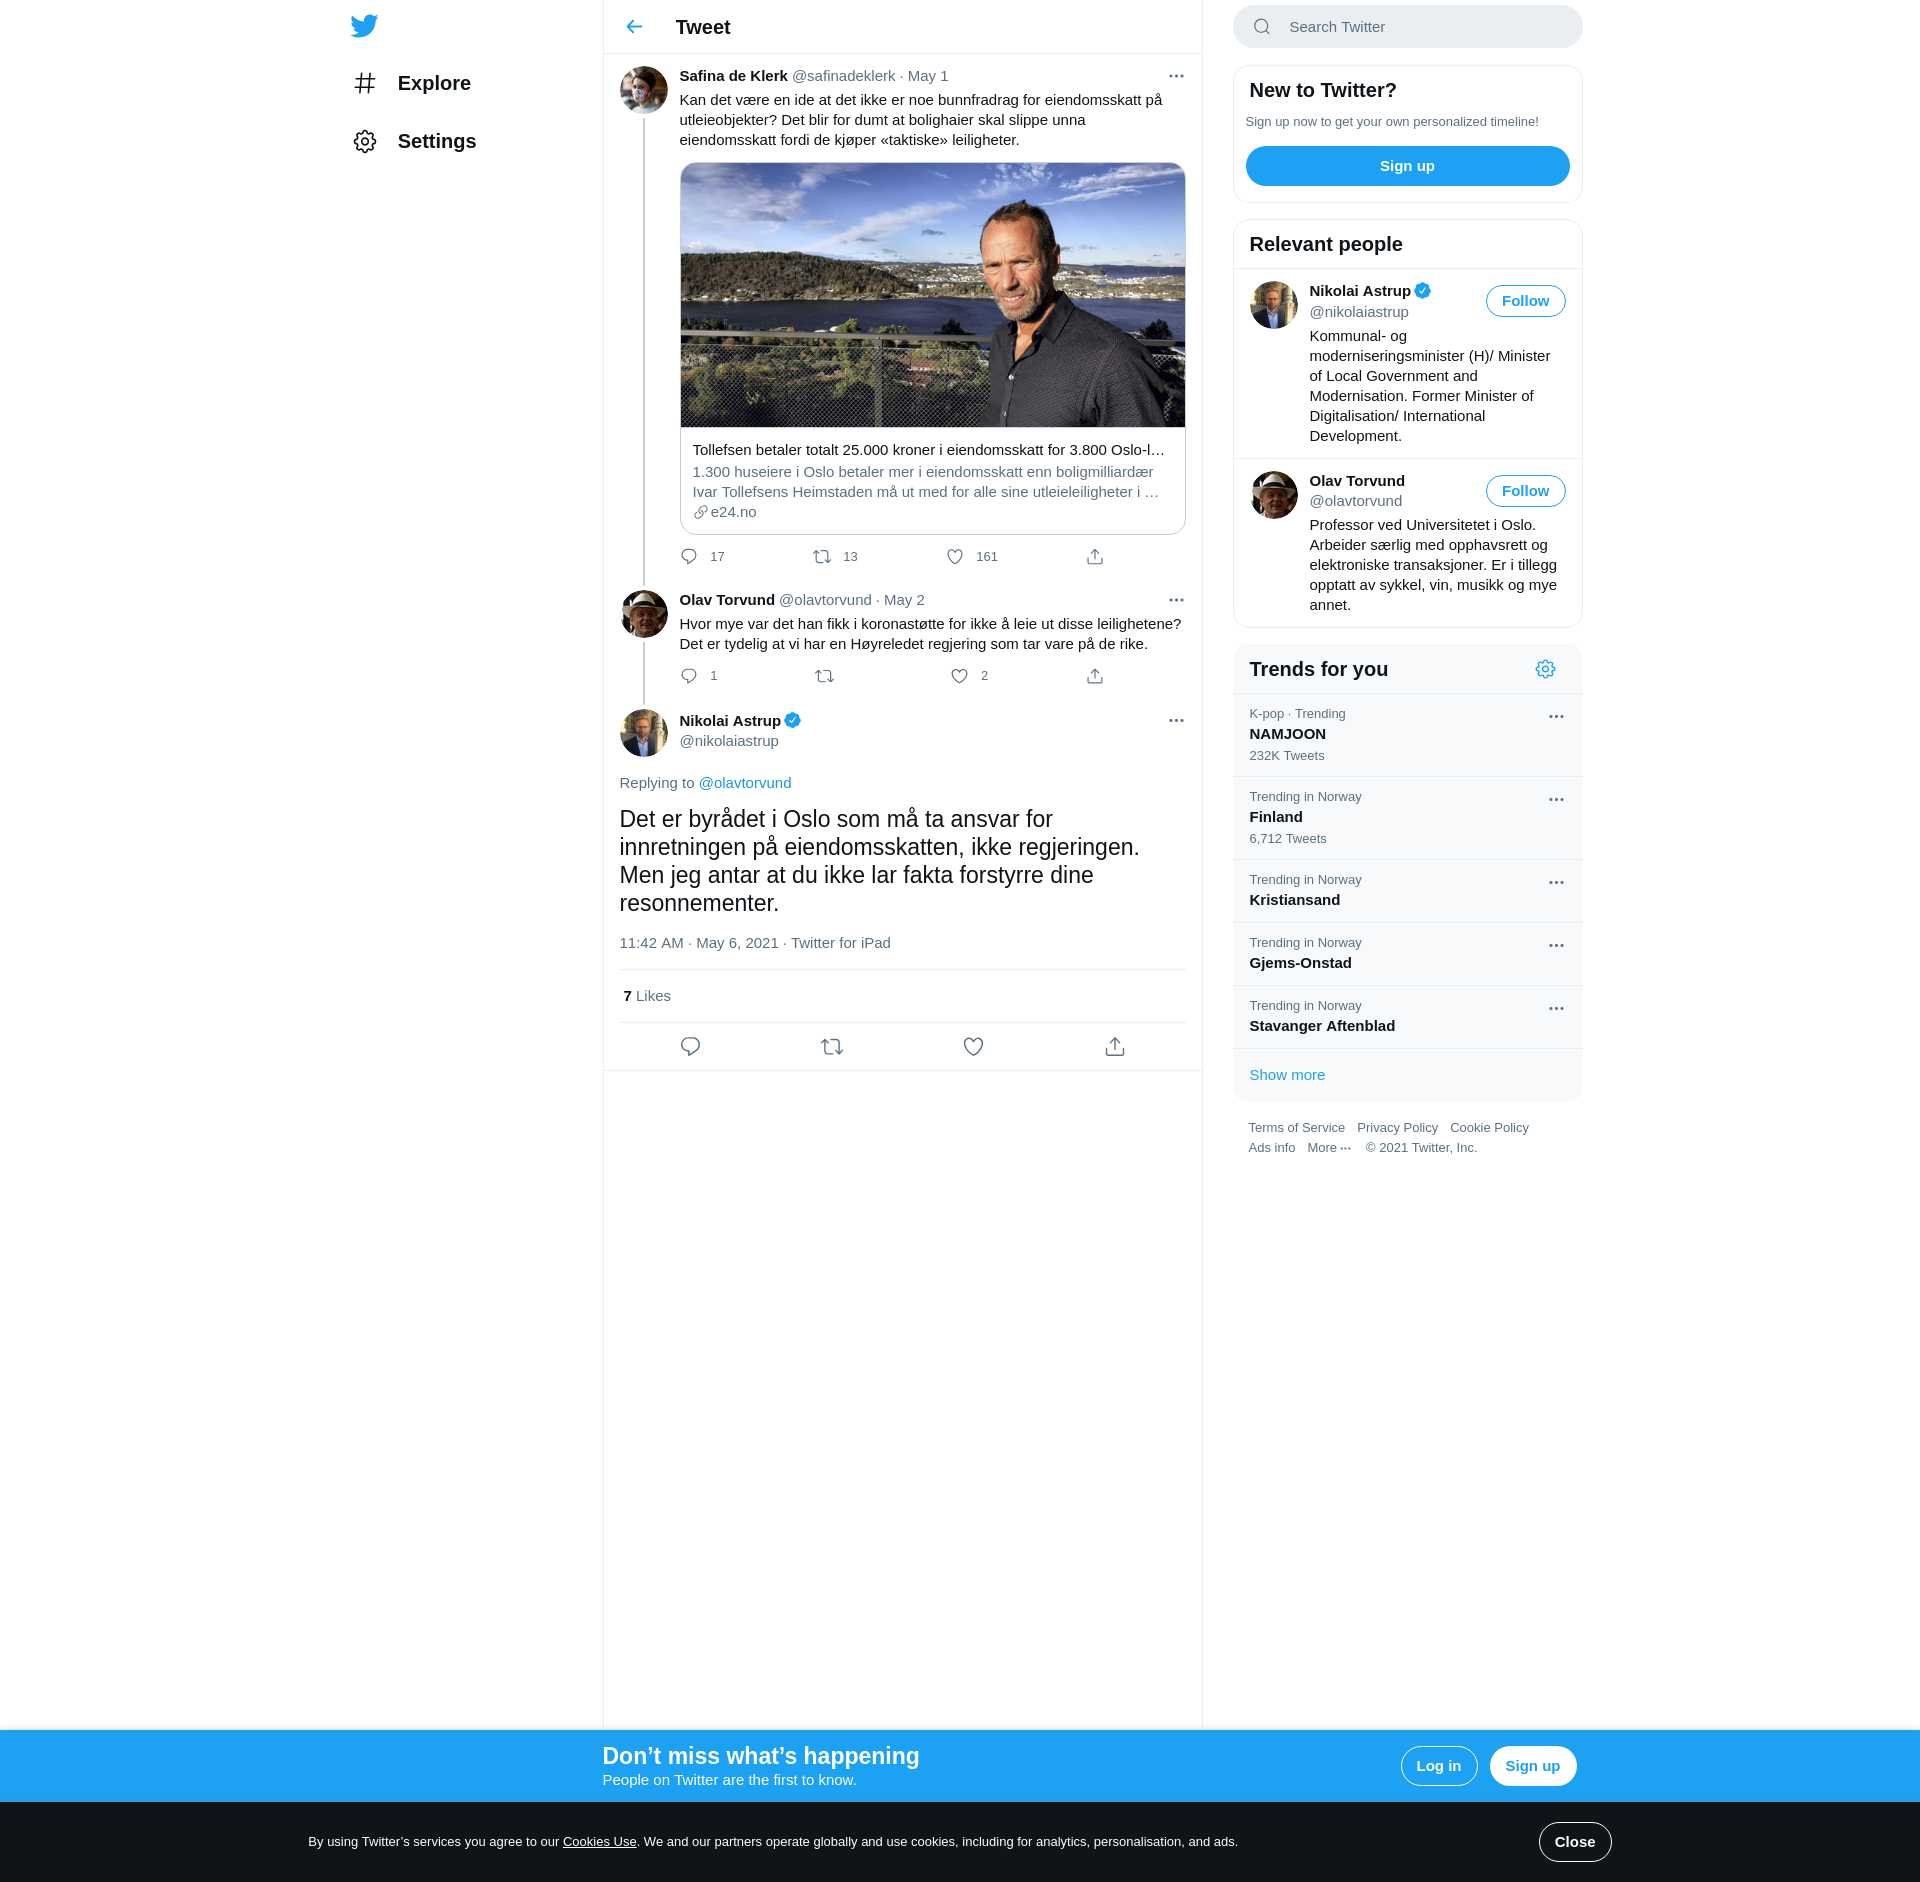1920x1882 pixels.
Task: Open the e24.no article image card
Action: (x=932, y=348)
